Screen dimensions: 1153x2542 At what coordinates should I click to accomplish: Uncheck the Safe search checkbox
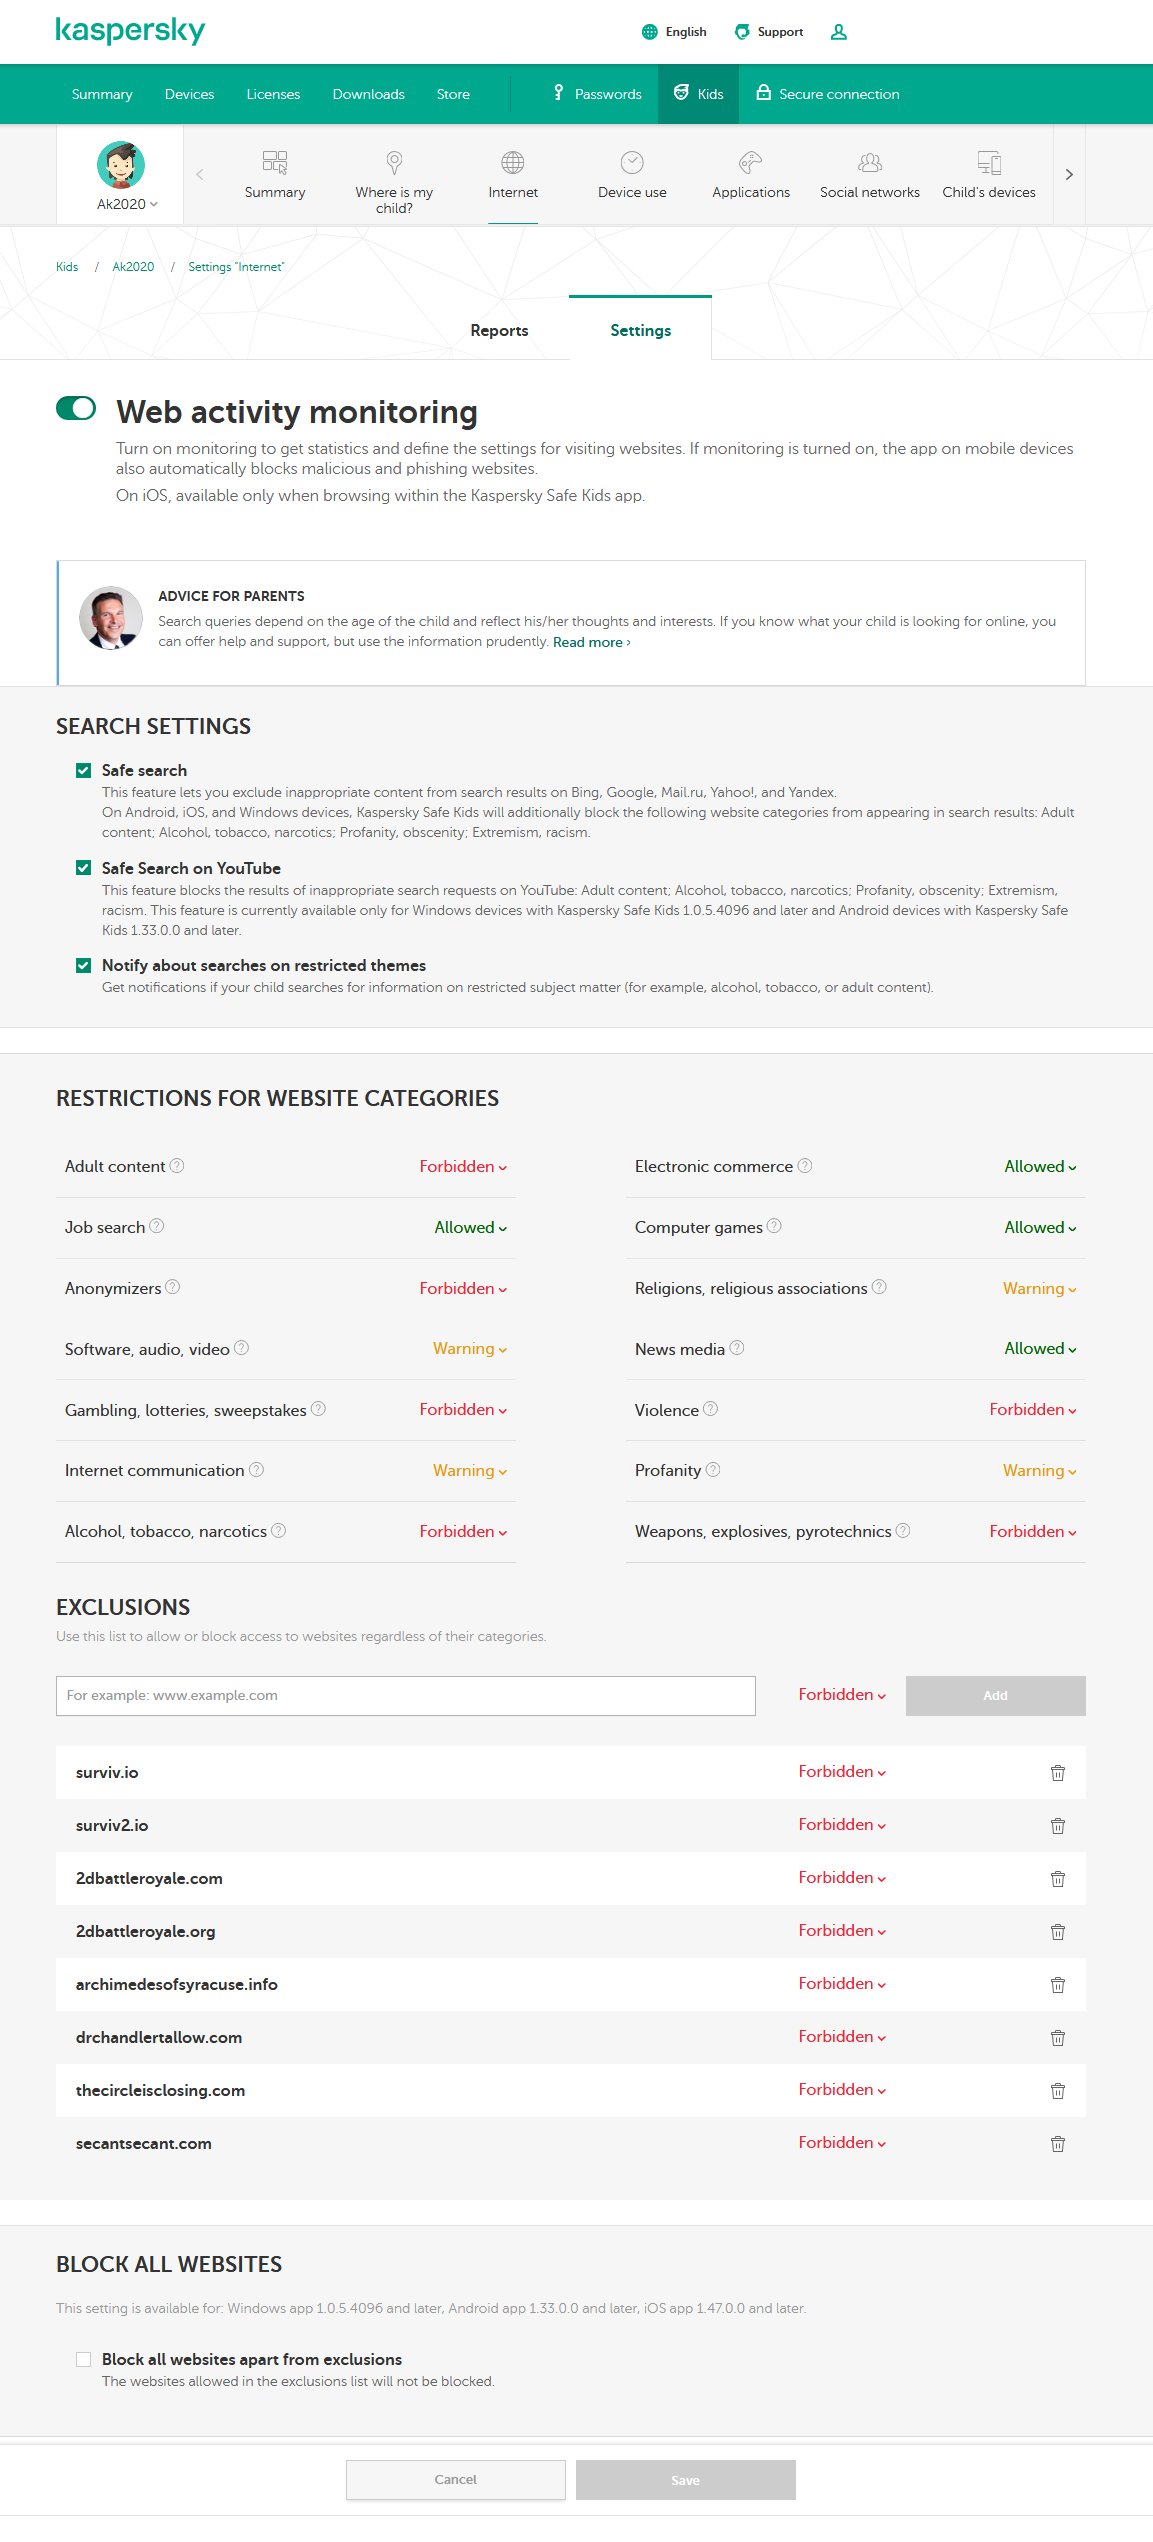(84, 770)
